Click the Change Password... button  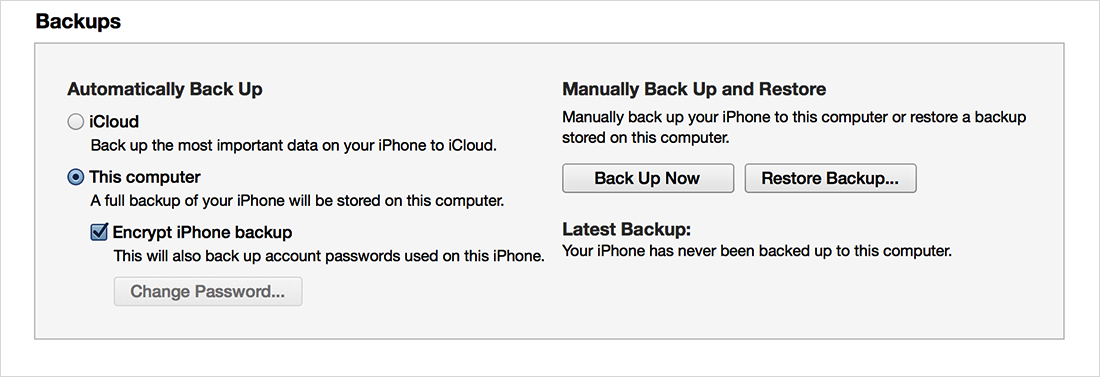[208, 291]
